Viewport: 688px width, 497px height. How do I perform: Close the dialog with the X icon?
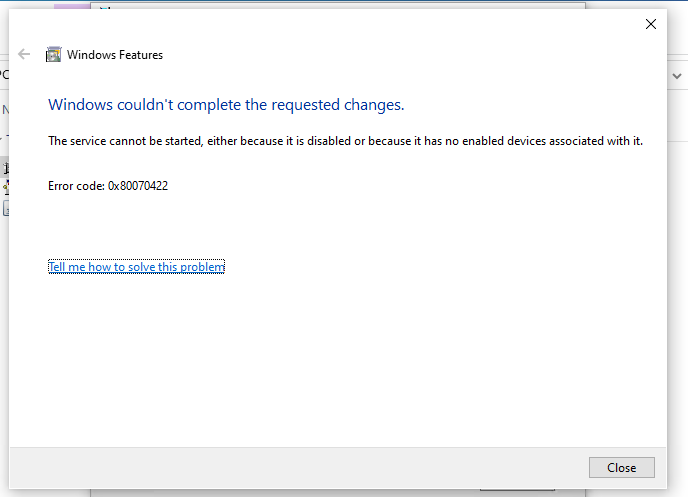click(651, 24)
